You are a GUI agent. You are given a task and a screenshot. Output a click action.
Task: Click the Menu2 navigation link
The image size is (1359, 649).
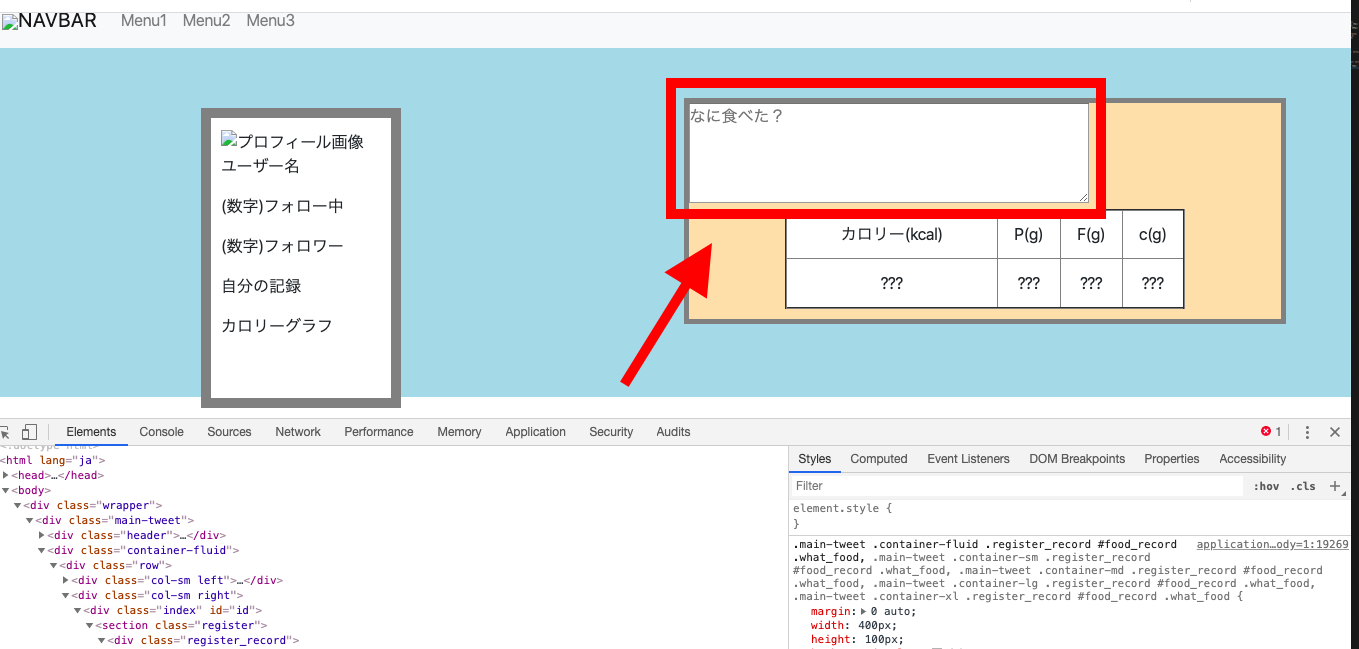[x=206, y=19]
